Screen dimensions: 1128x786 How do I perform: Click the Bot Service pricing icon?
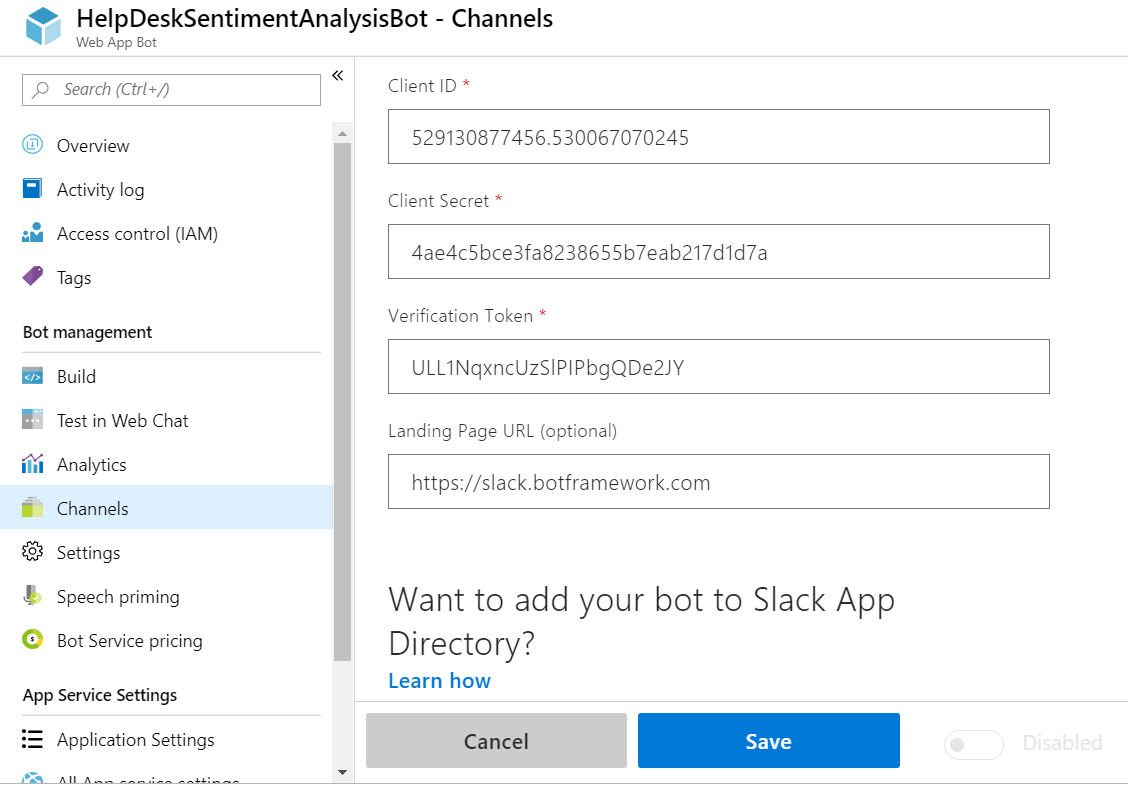[32, 640]
